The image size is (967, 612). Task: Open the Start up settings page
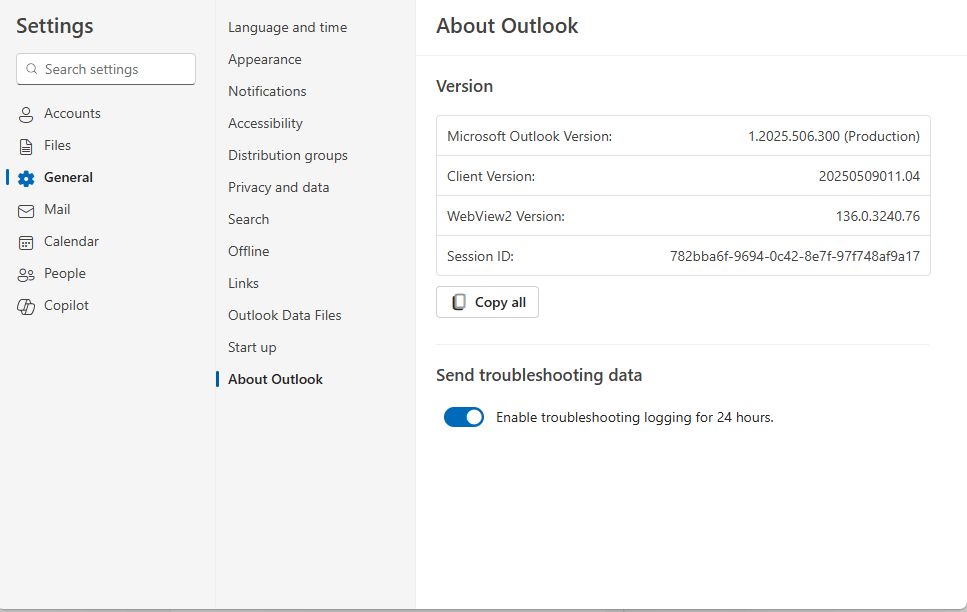coord(252,347)
